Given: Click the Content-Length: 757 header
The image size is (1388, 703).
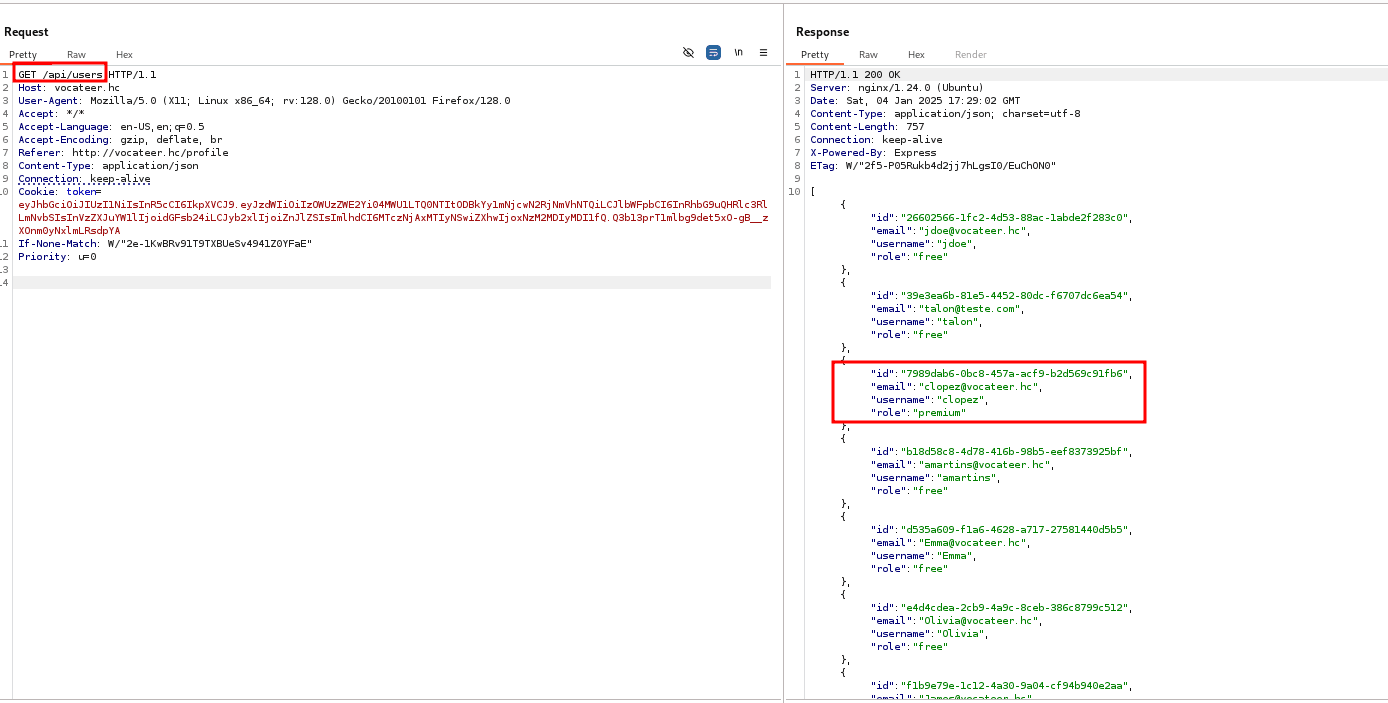Looking at the screenshot, I should click(867, 127).
